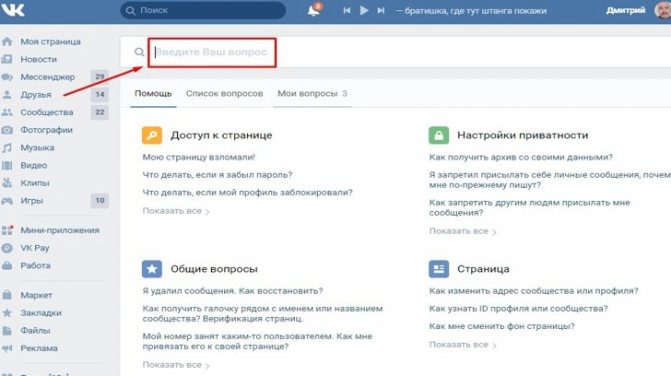
Task: Switch to the Мои вопросы tab
Action: click(312, 94)
